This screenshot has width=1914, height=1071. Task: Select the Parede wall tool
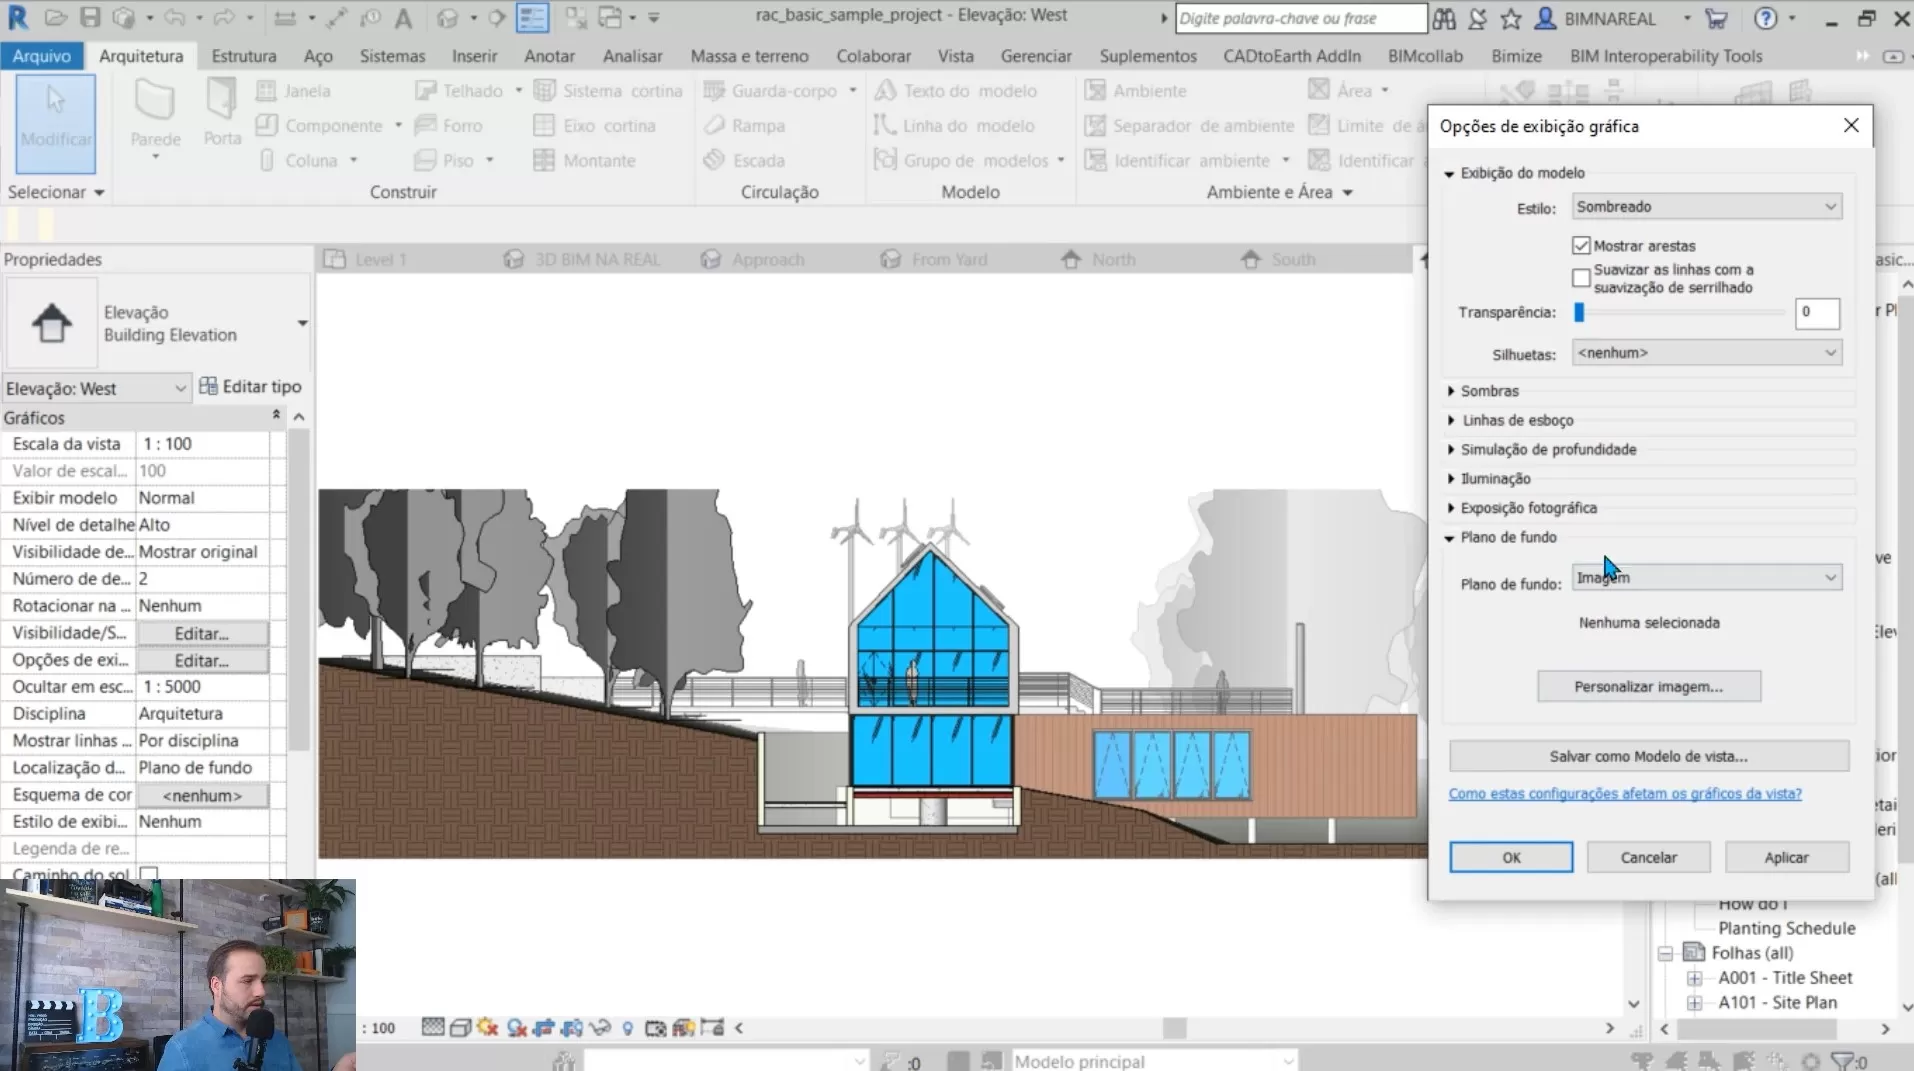155,118
